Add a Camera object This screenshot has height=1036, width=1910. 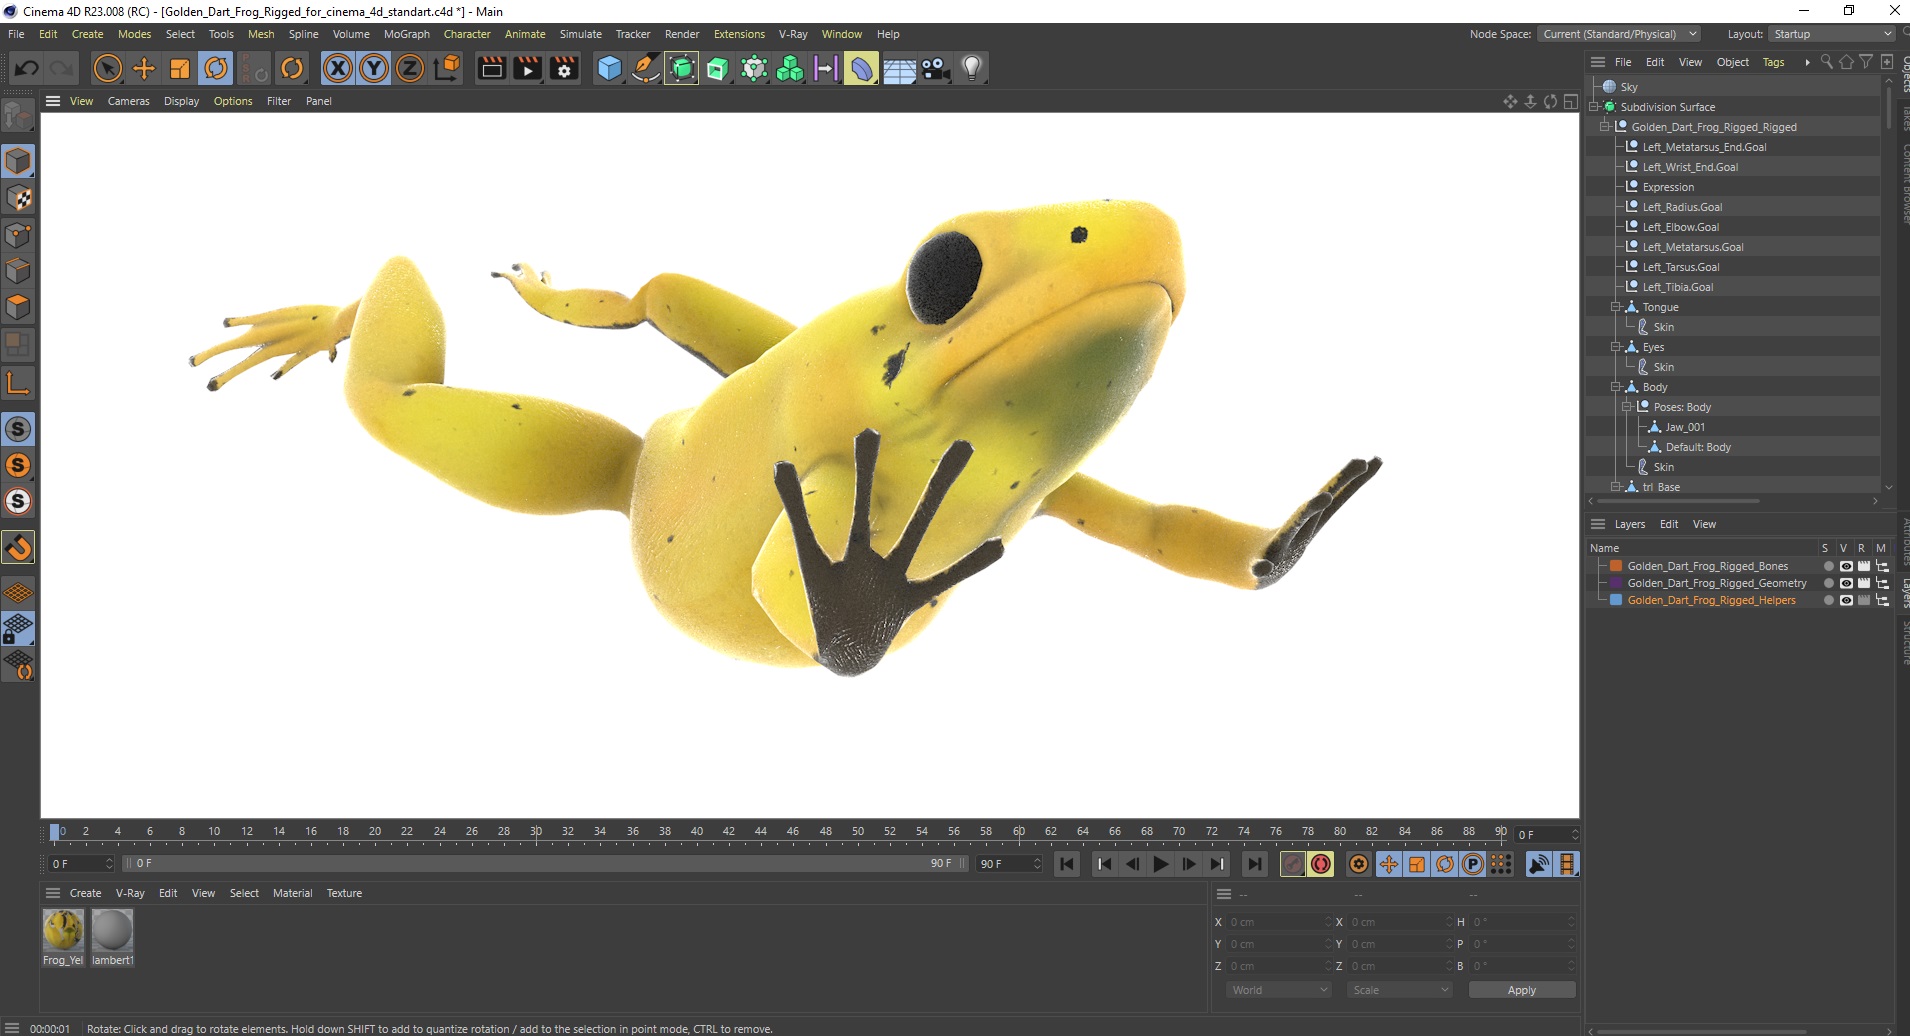(935, 68)
